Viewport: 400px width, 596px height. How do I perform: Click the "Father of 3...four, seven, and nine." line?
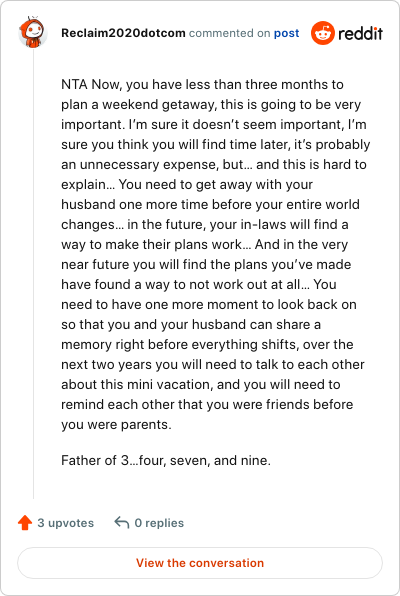click(166, 460)
